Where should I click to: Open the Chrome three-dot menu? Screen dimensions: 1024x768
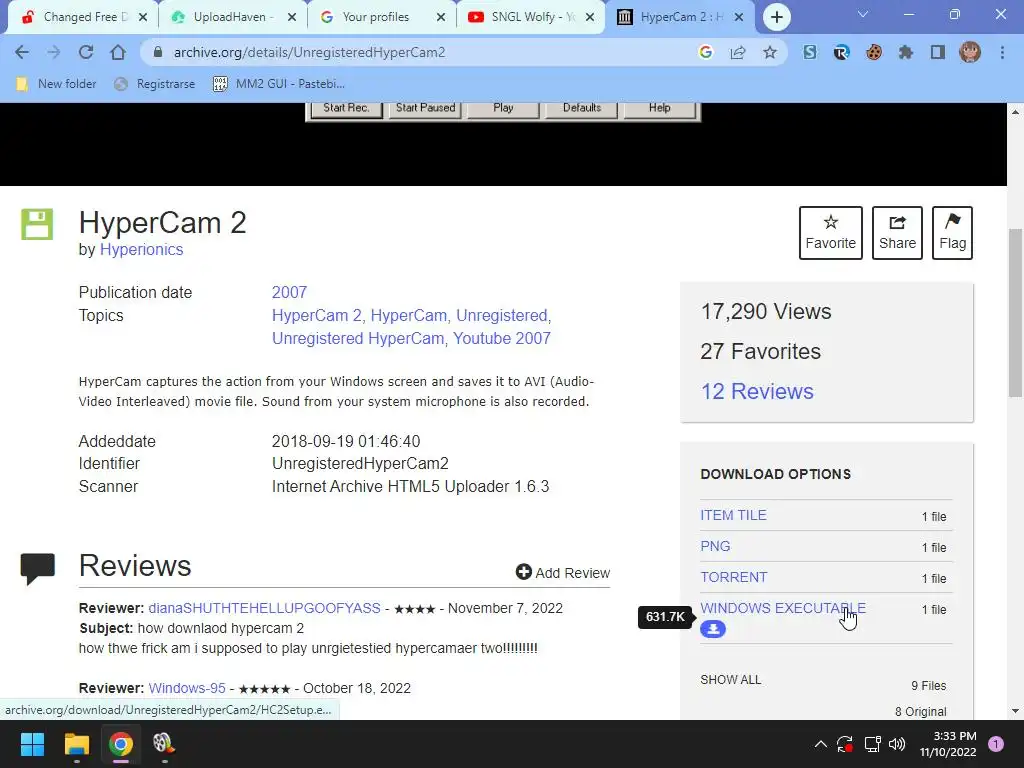[1002, 52]
